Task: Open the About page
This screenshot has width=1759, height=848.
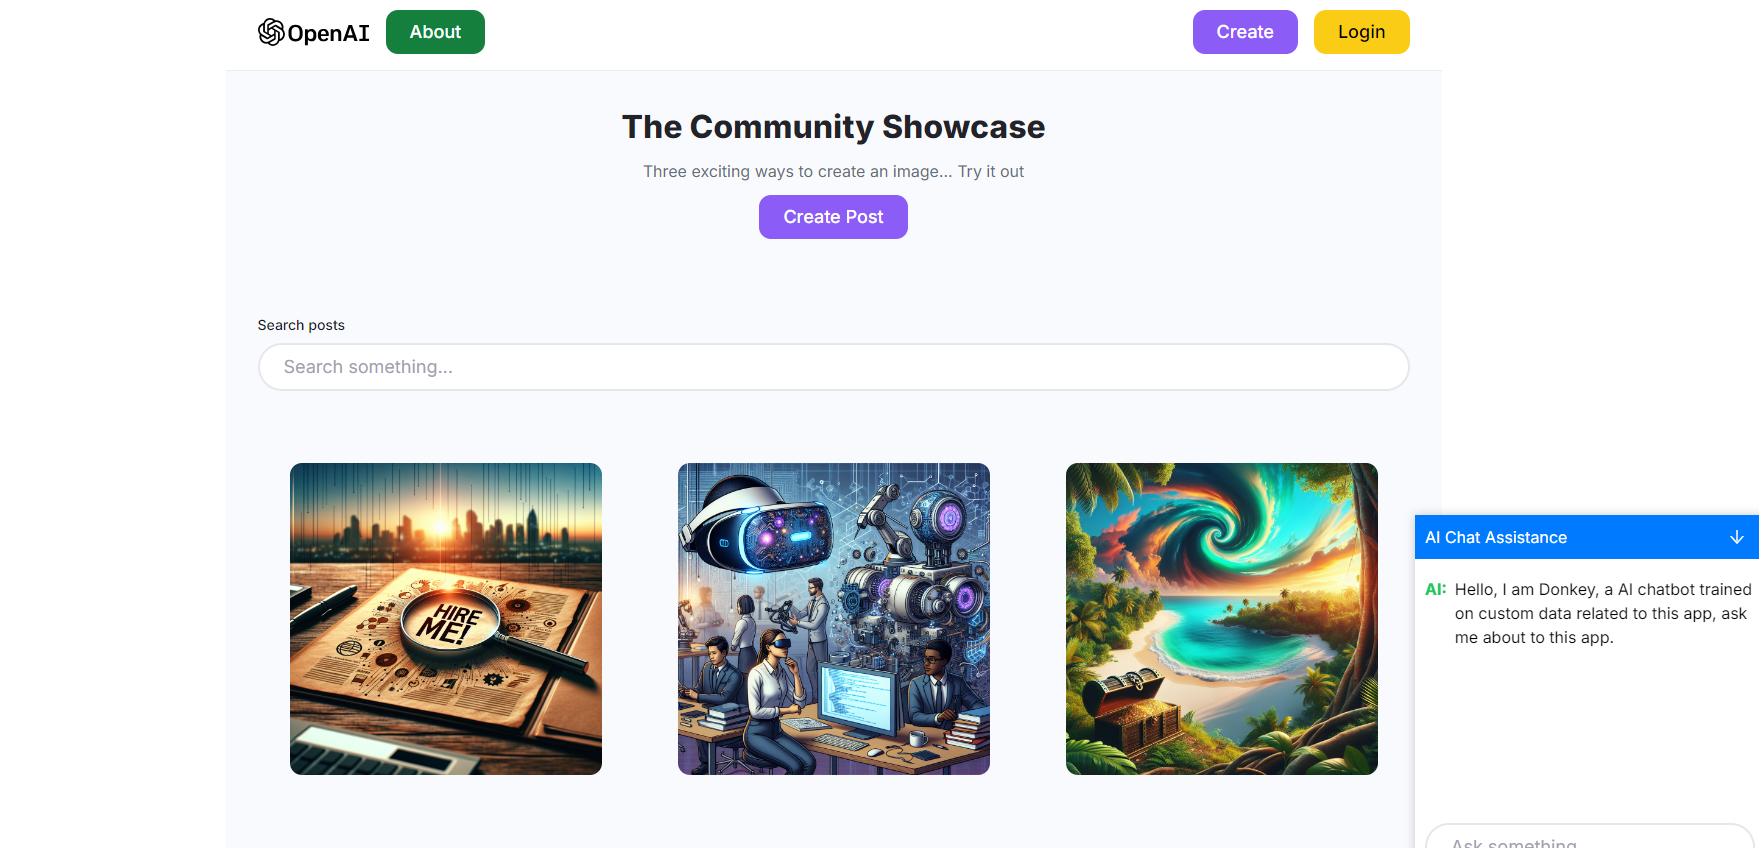Action: pyautogui.click(x=435, y=32)
